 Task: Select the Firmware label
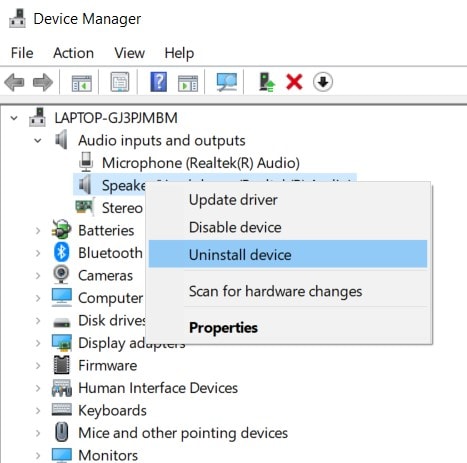[107, 365]
